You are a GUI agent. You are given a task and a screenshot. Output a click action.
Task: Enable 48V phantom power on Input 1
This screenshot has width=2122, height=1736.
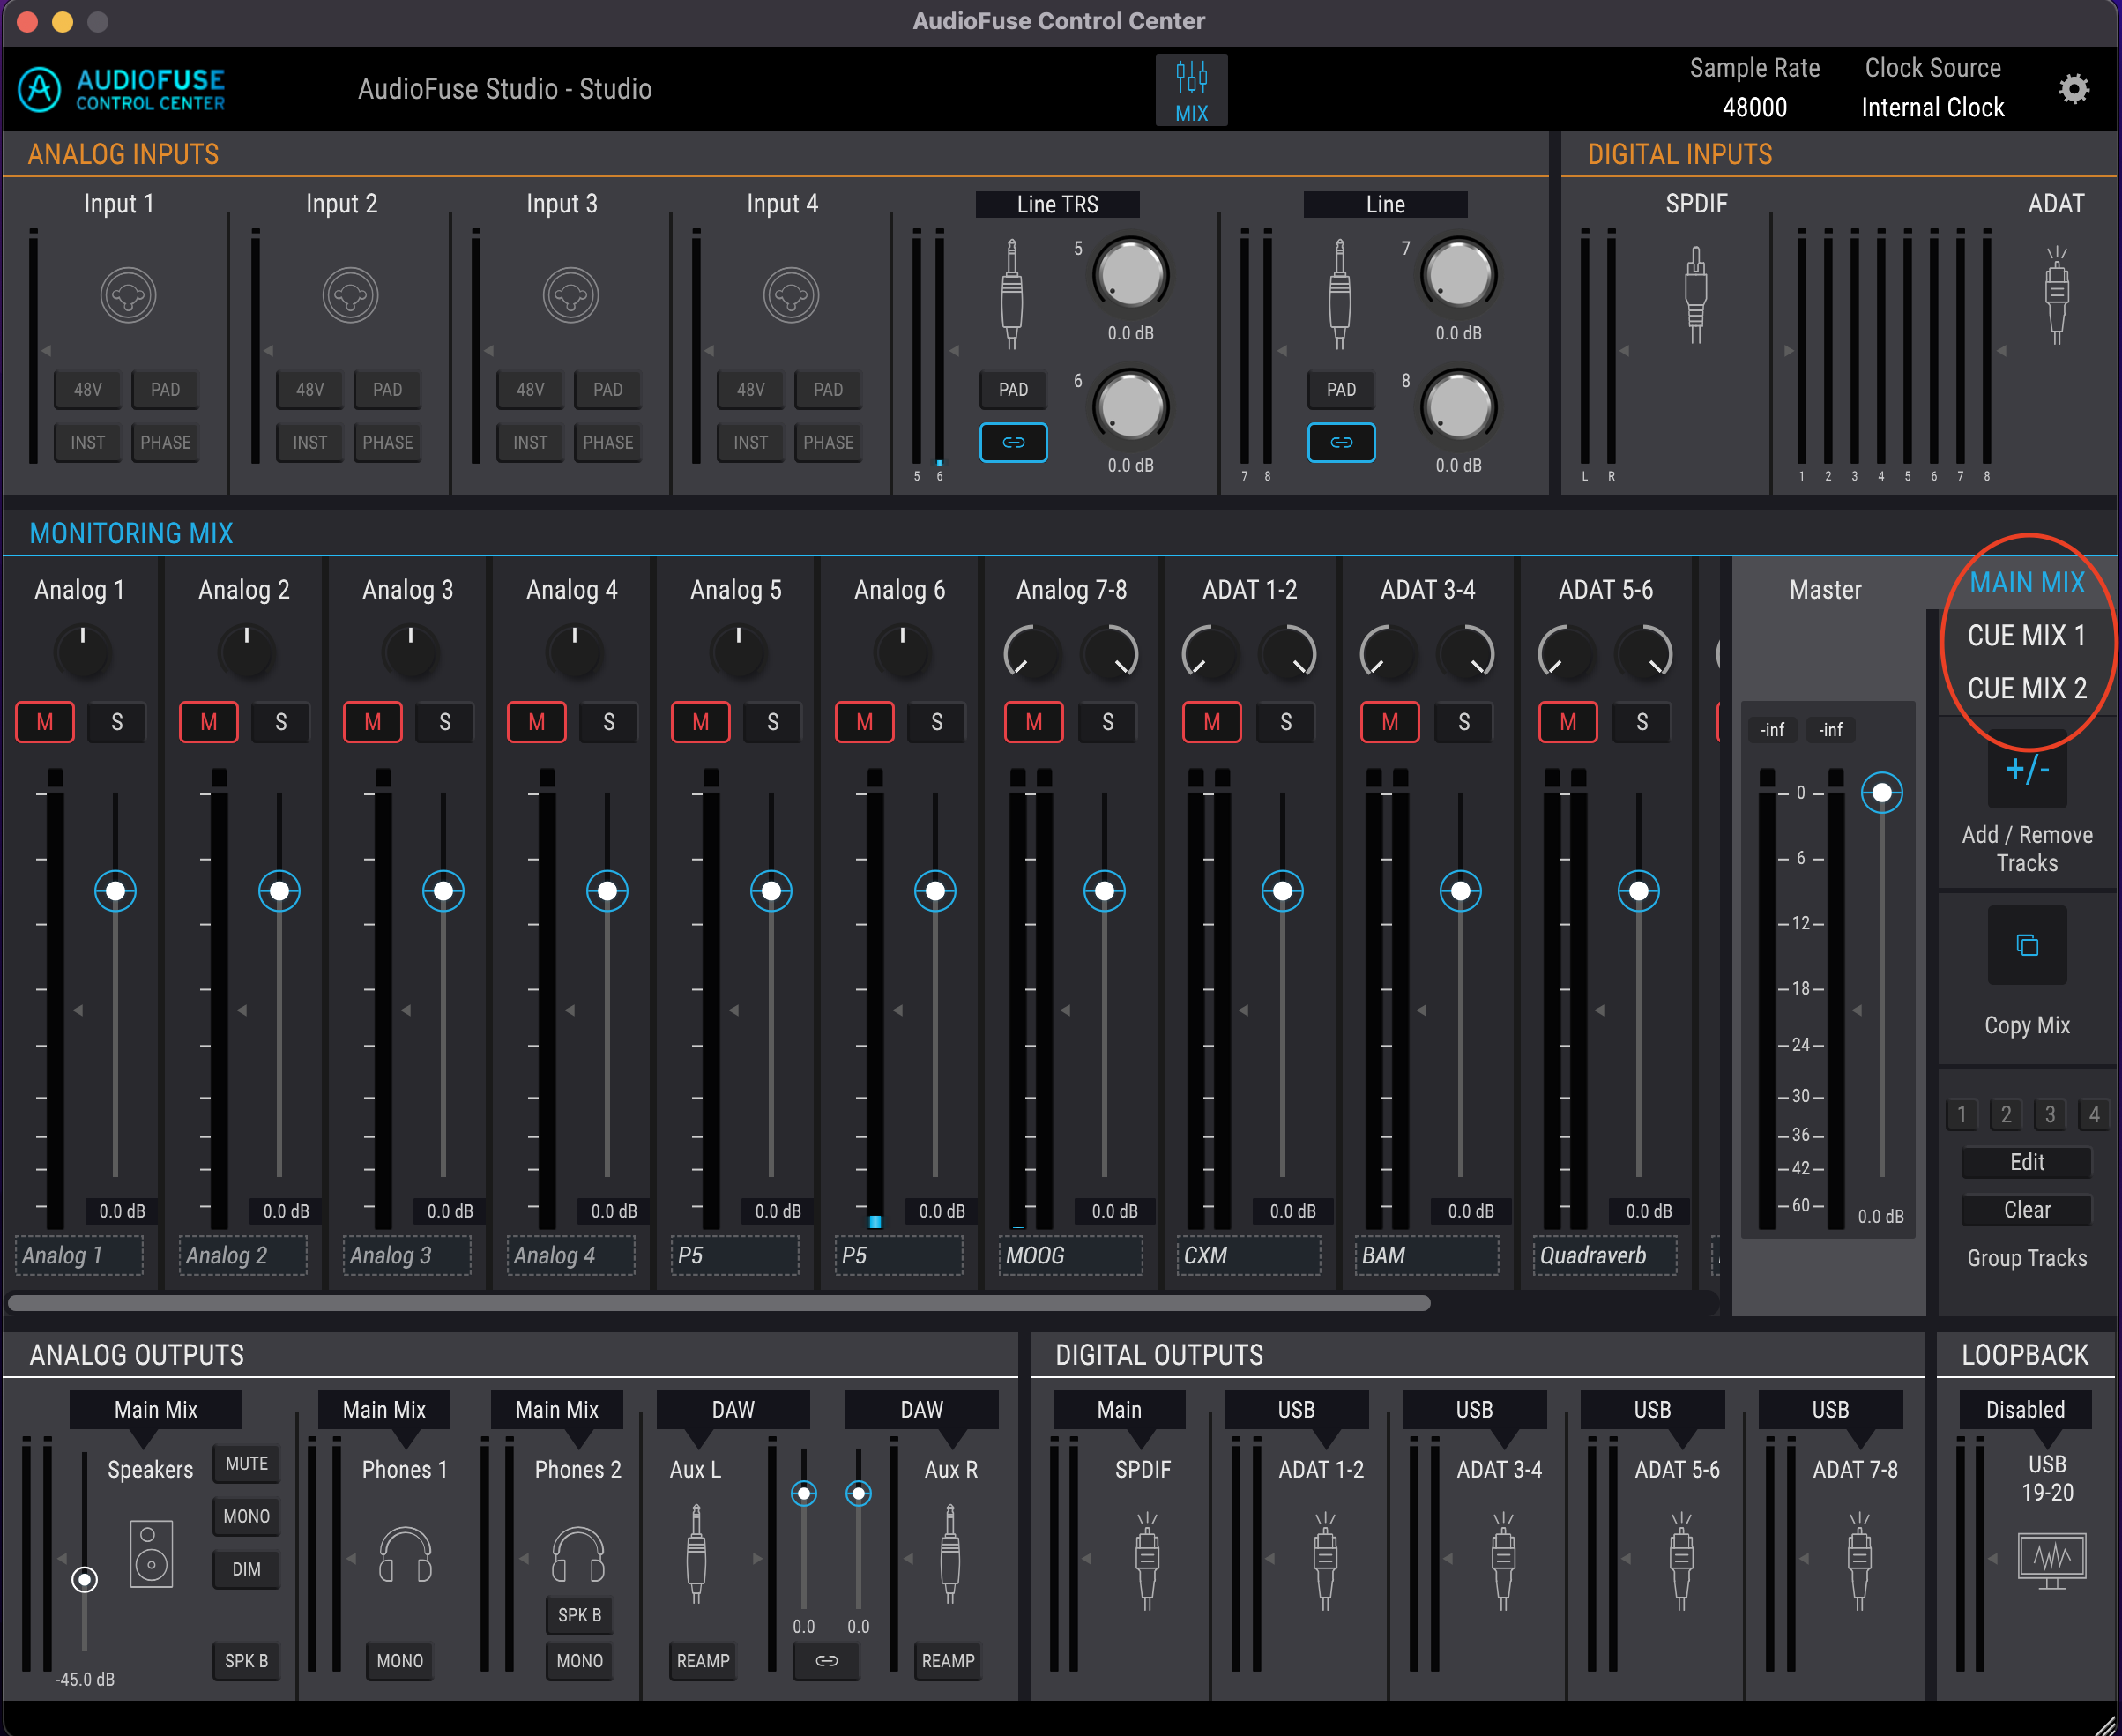pos(88,390)
